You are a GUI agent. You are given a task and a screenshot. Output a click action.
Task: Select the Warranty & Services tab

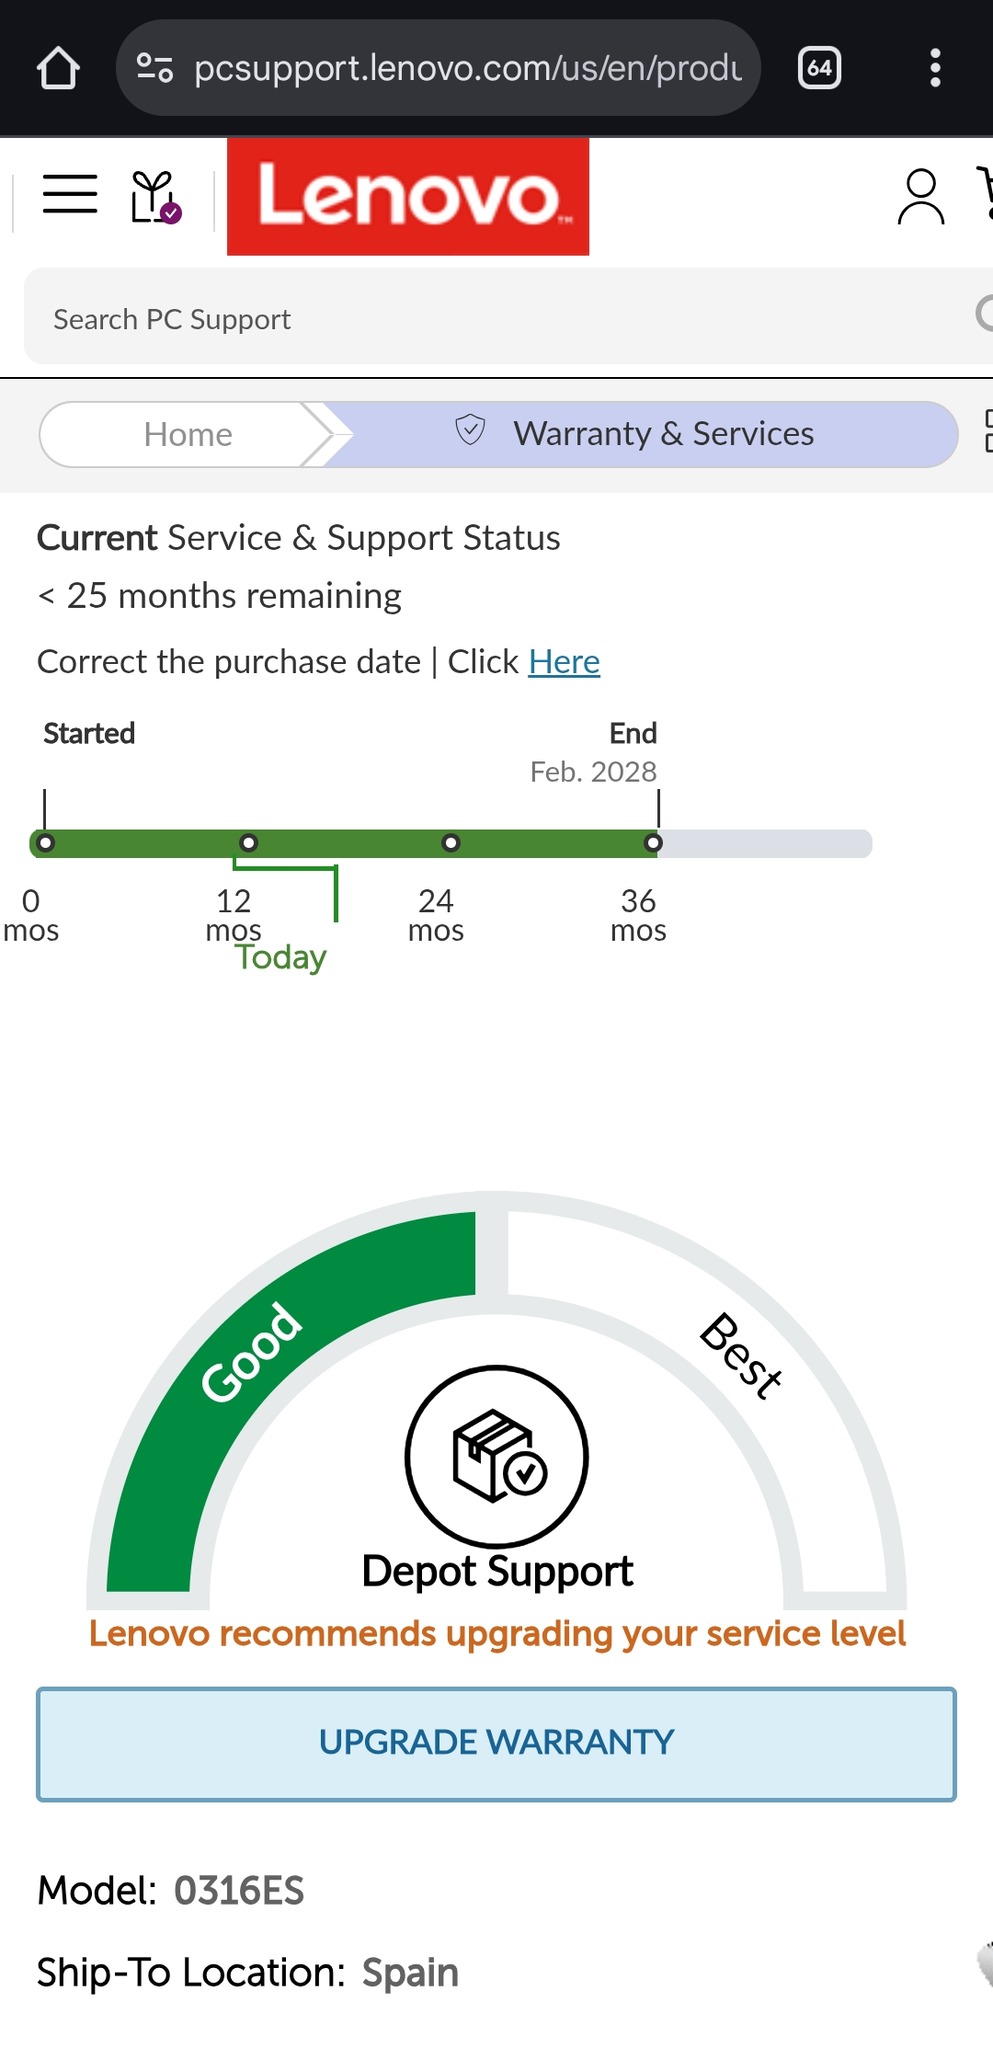(640, 434)
